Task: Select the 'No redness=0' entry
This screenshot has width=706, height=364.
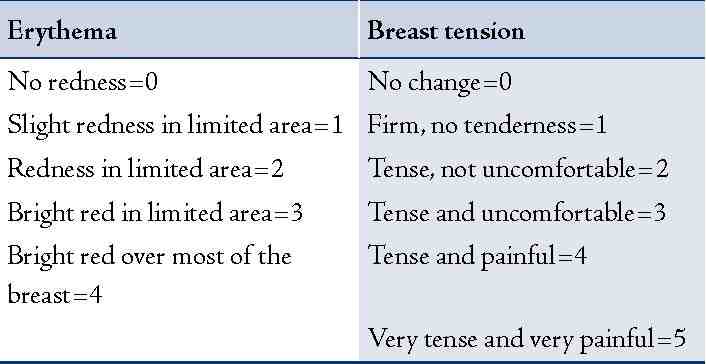Action: [83, 82]
